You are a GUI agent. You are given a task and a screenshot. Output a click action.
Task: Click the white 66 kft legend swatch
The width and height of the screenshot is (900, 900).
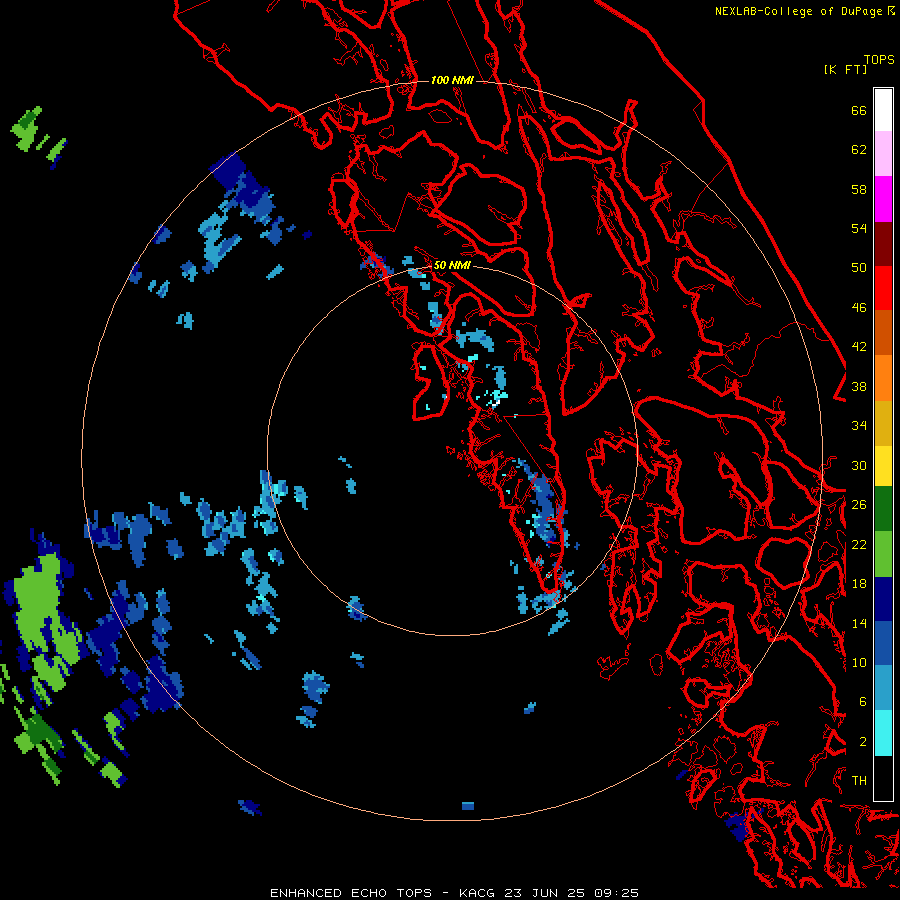coord(883,110)
